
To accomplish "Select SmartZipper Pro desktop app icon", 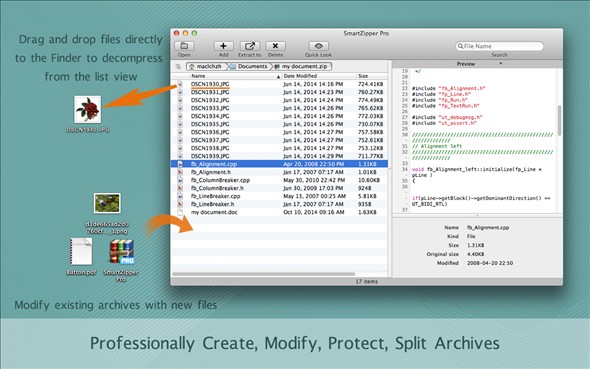I will point(122,252).
